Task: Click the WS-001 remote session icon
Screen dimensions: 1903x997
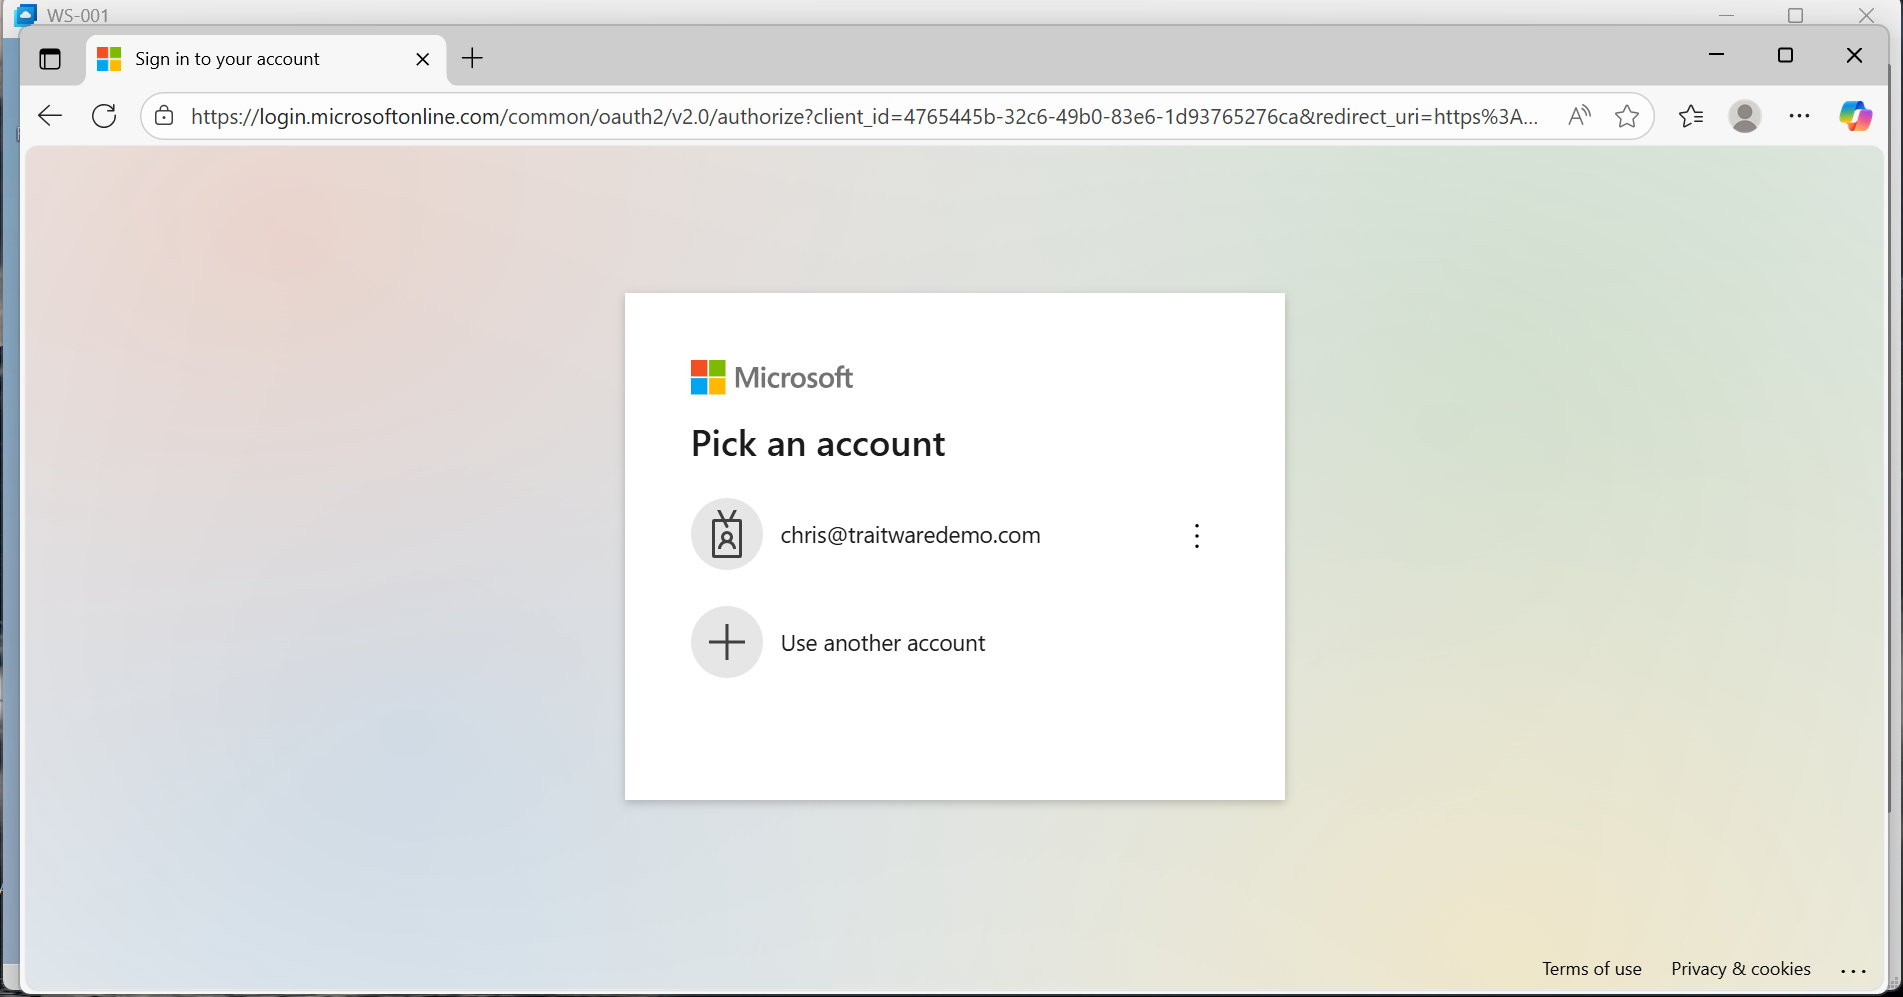Action: click(x=26, y=14)
